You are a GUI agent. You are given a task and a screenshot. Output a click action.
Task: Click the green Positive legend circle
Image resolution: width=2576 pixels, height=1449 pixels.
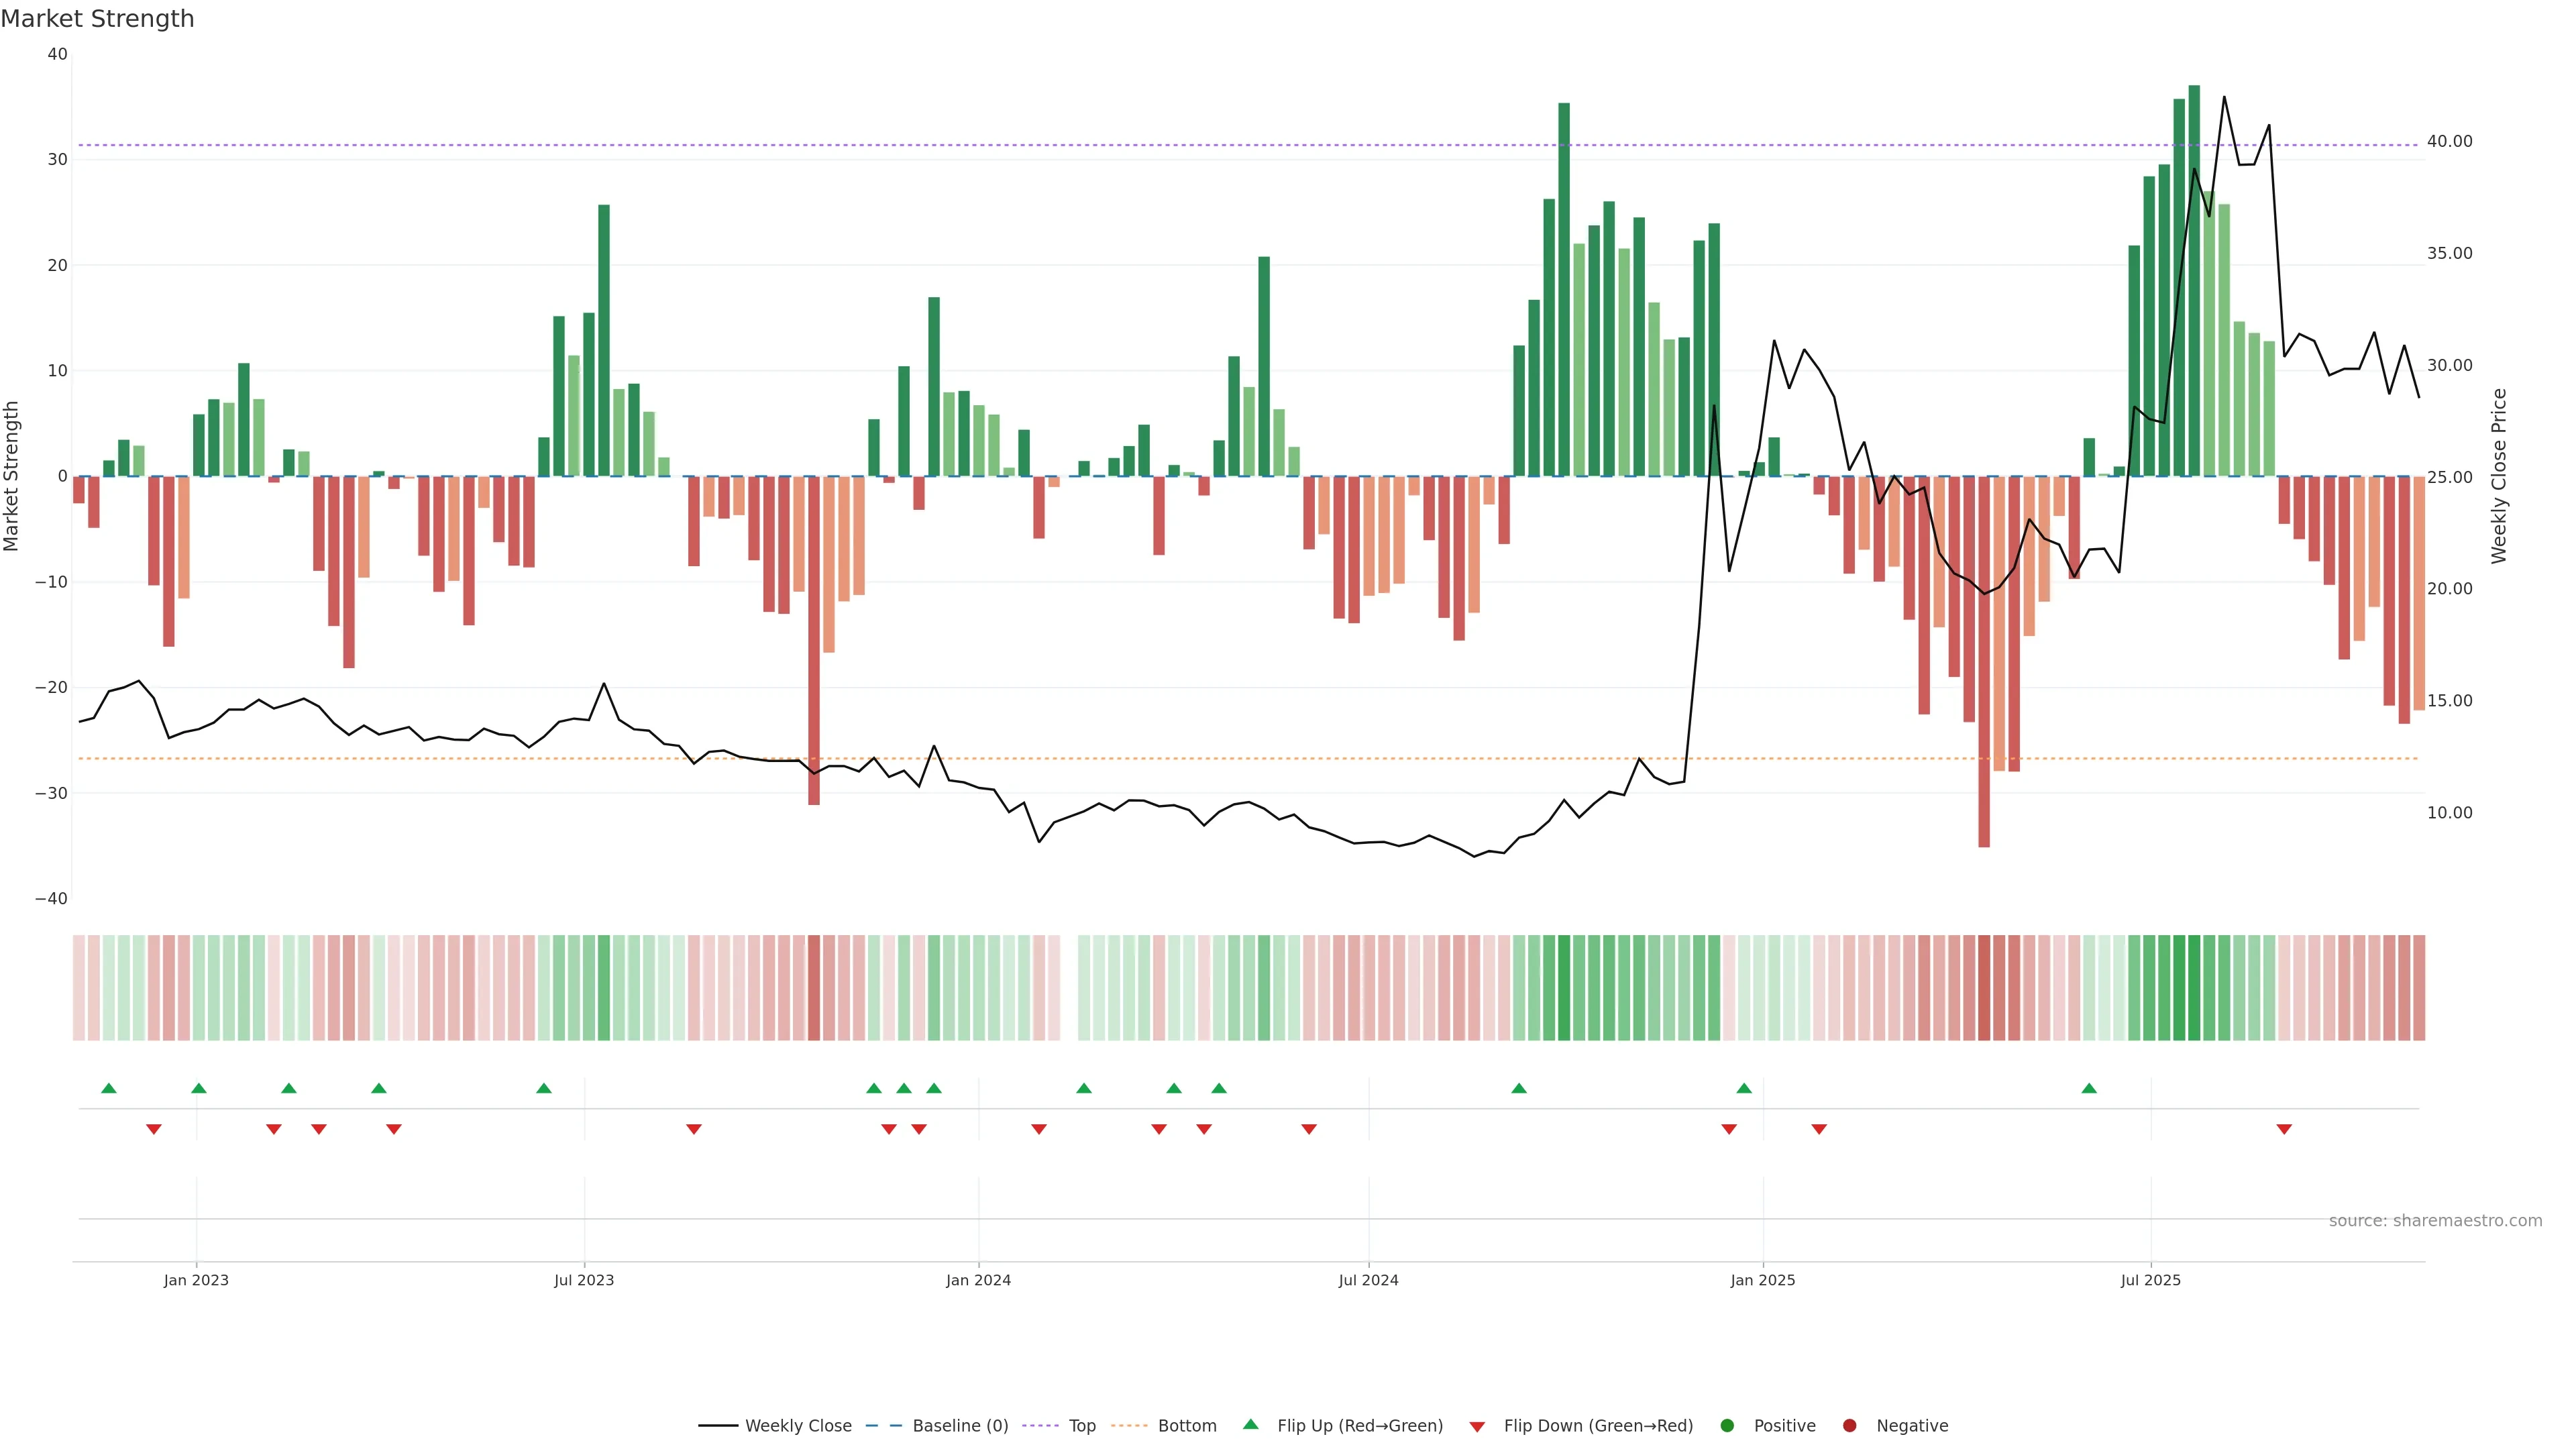click(1727, 1426)
